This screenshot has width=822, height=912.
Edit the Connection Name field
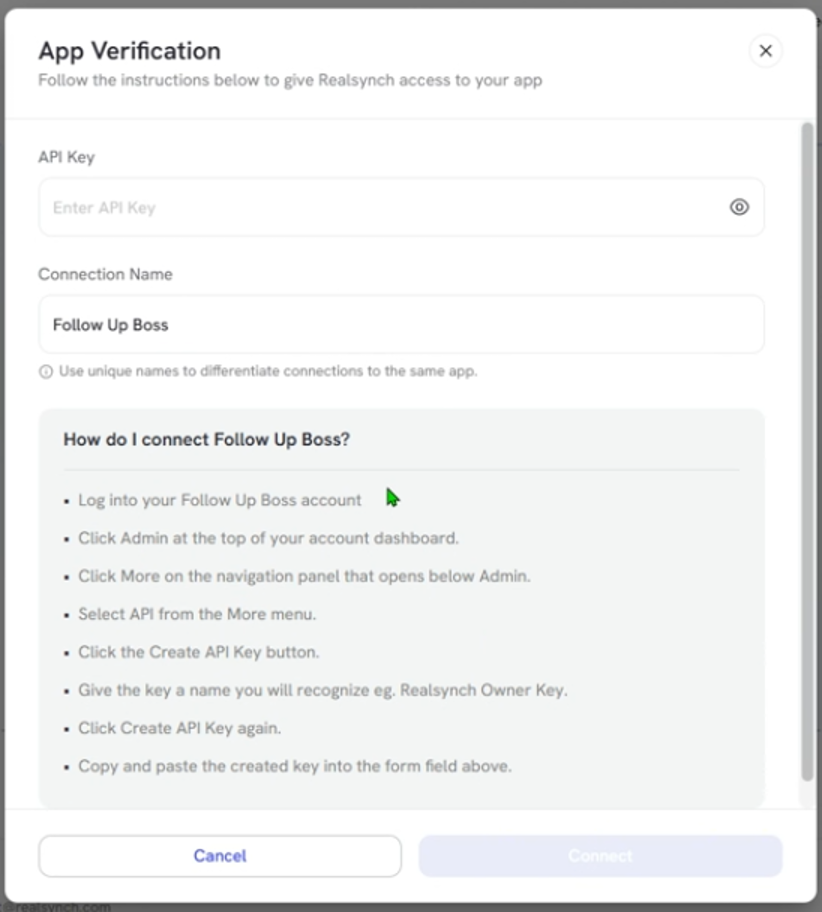tap(401, 325)
